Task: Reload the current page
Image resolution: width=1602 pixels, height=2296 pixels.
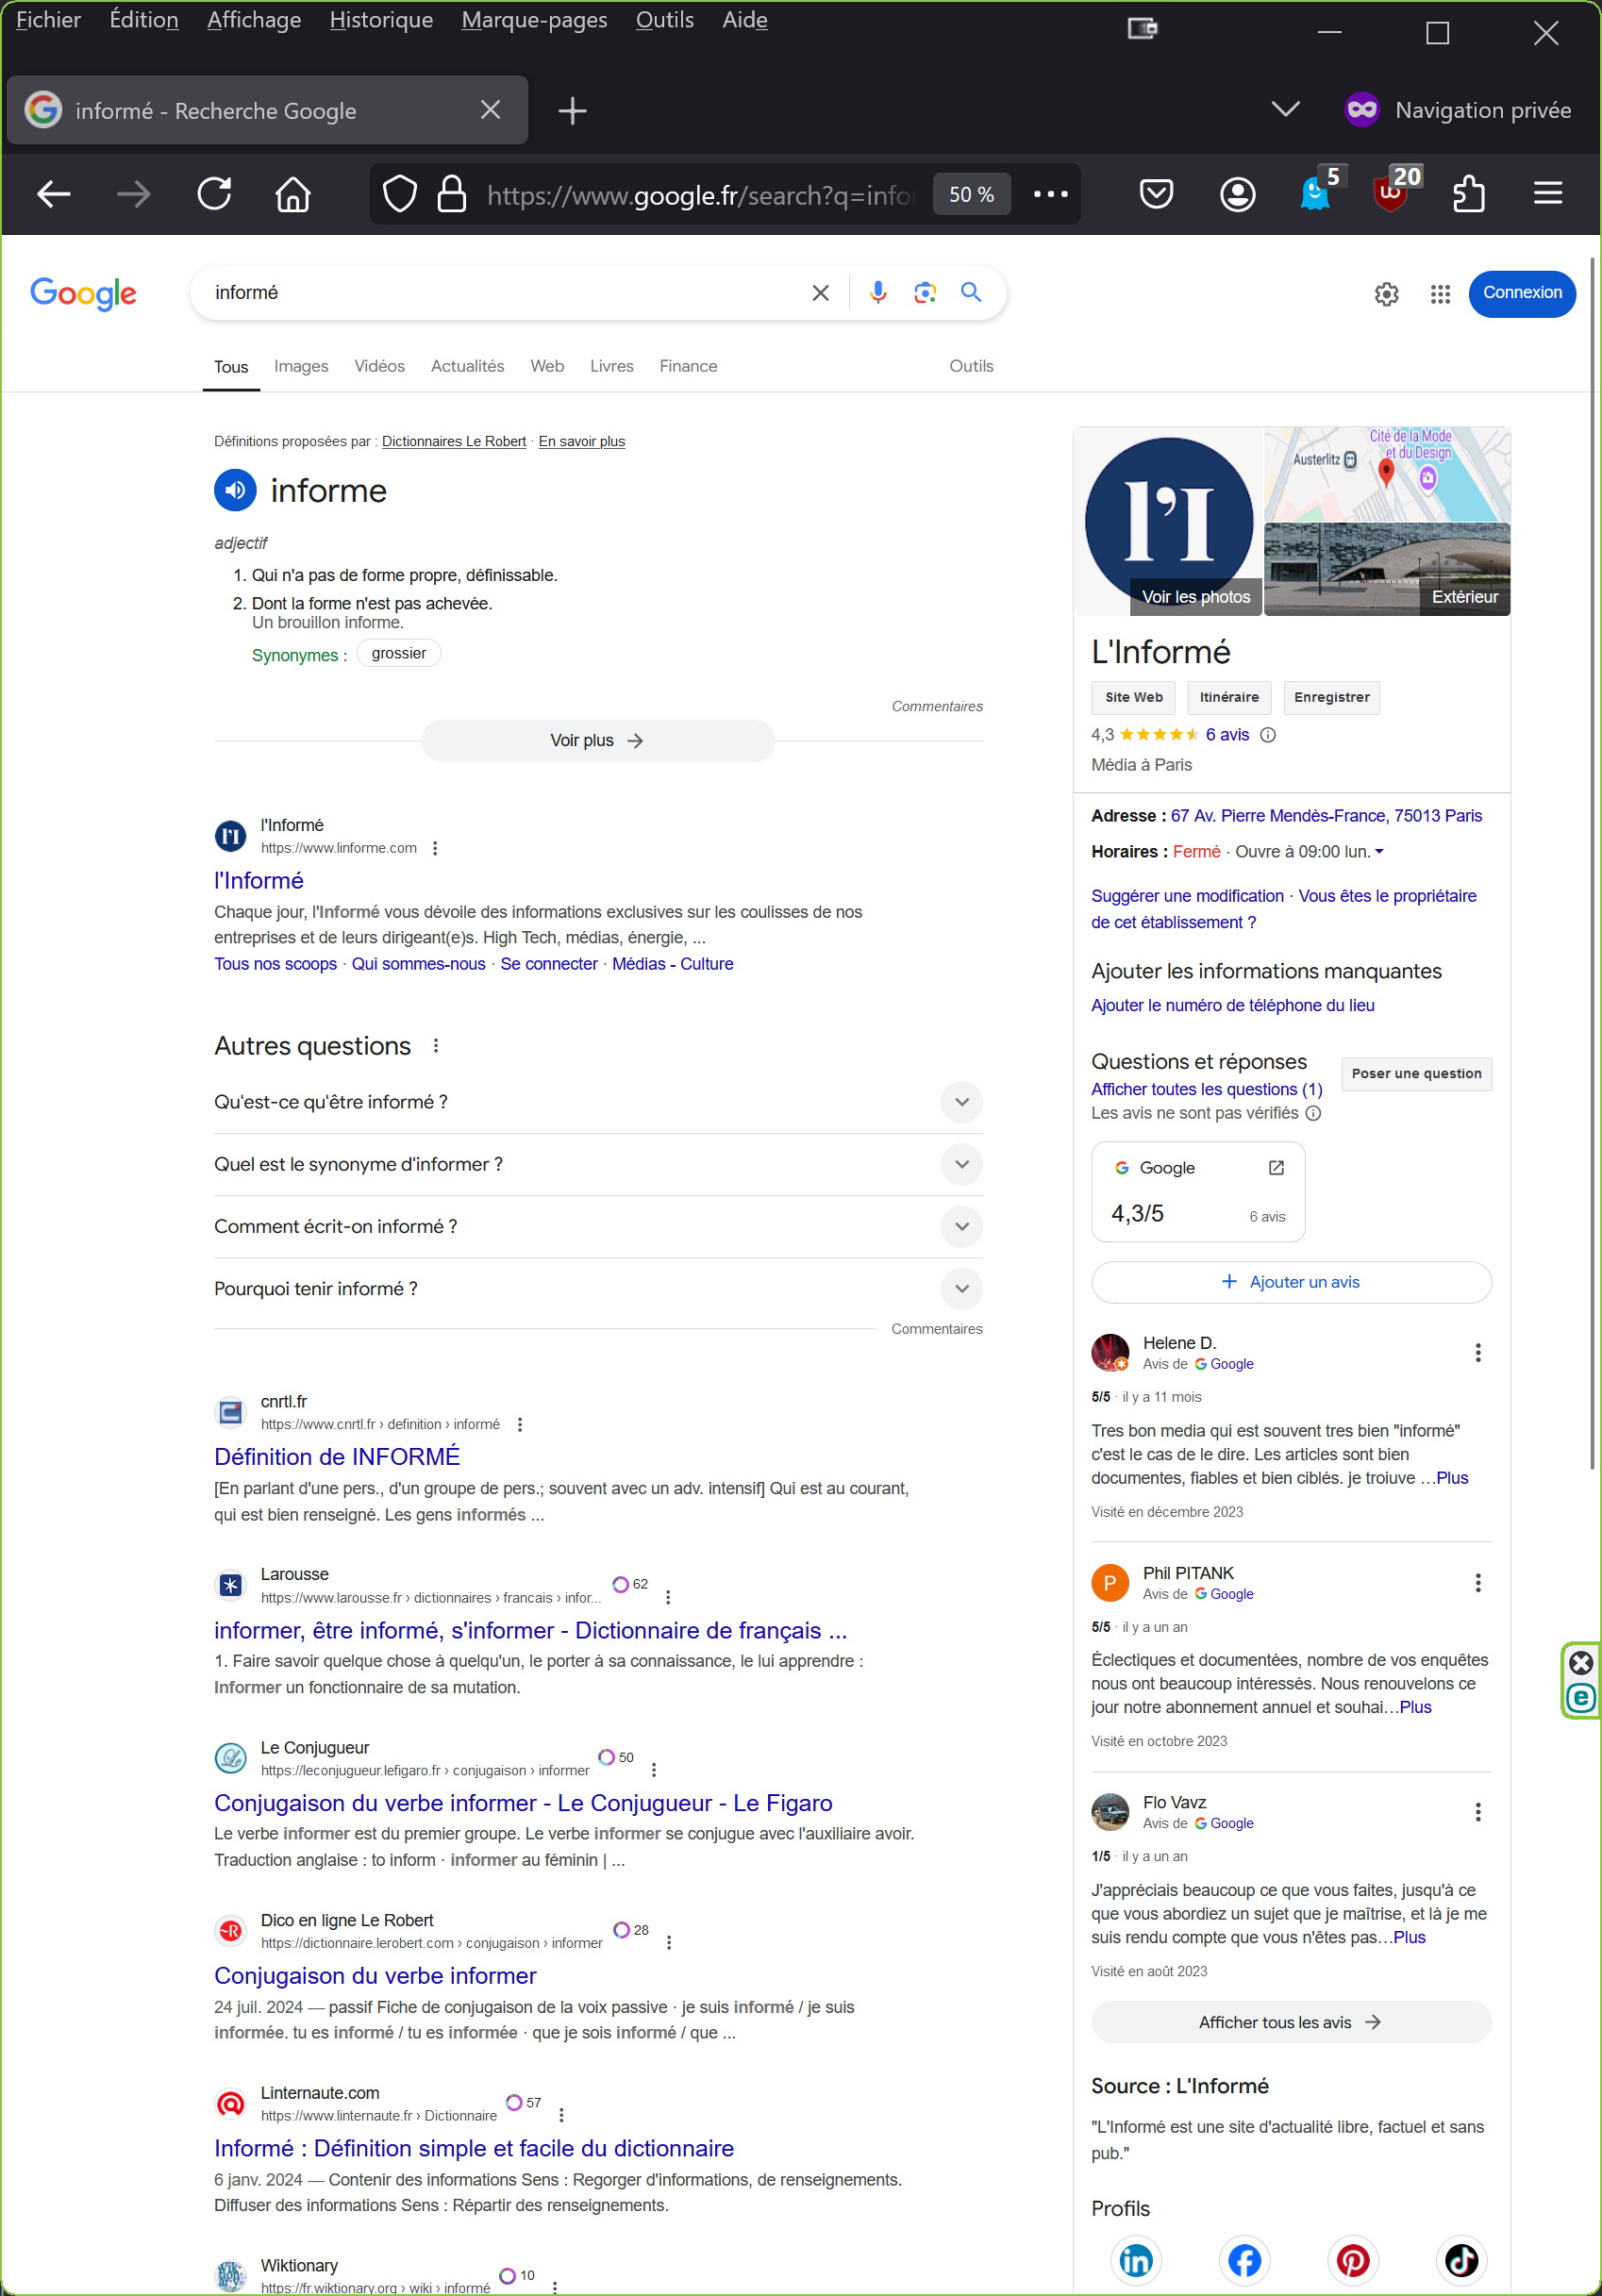Action: coord(214,193)
